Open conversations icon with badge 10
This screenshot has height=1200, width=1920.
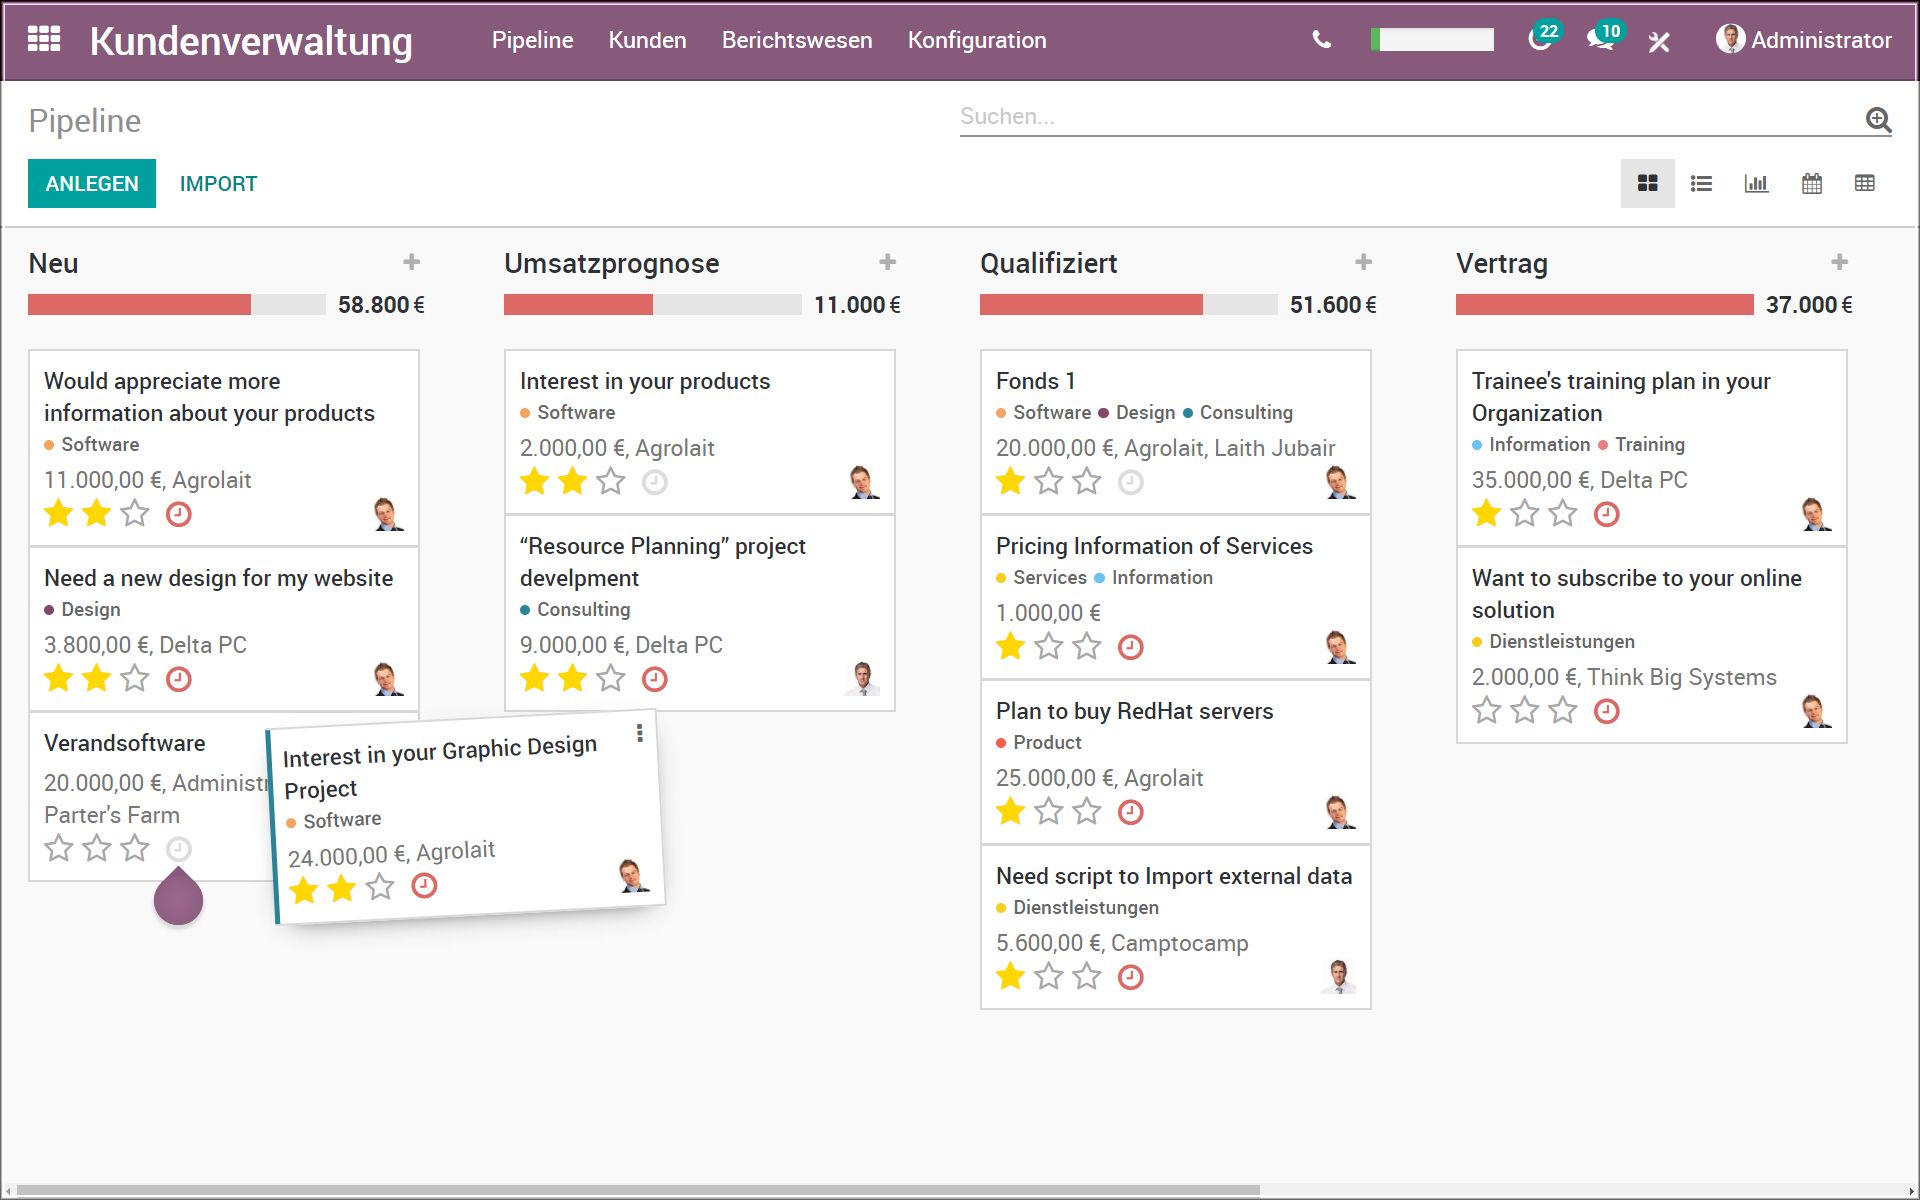pos(1600,40)
